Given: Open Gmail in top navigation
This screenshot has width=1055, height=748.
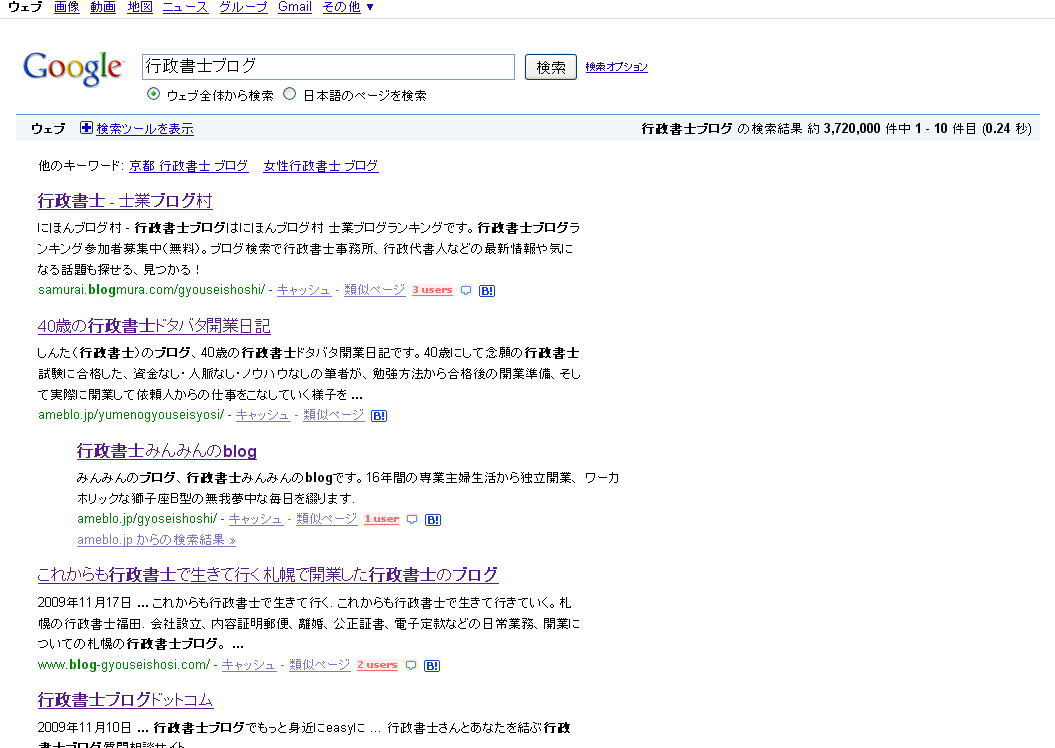Looking at the screenshot, I should (x=295, y=7).
